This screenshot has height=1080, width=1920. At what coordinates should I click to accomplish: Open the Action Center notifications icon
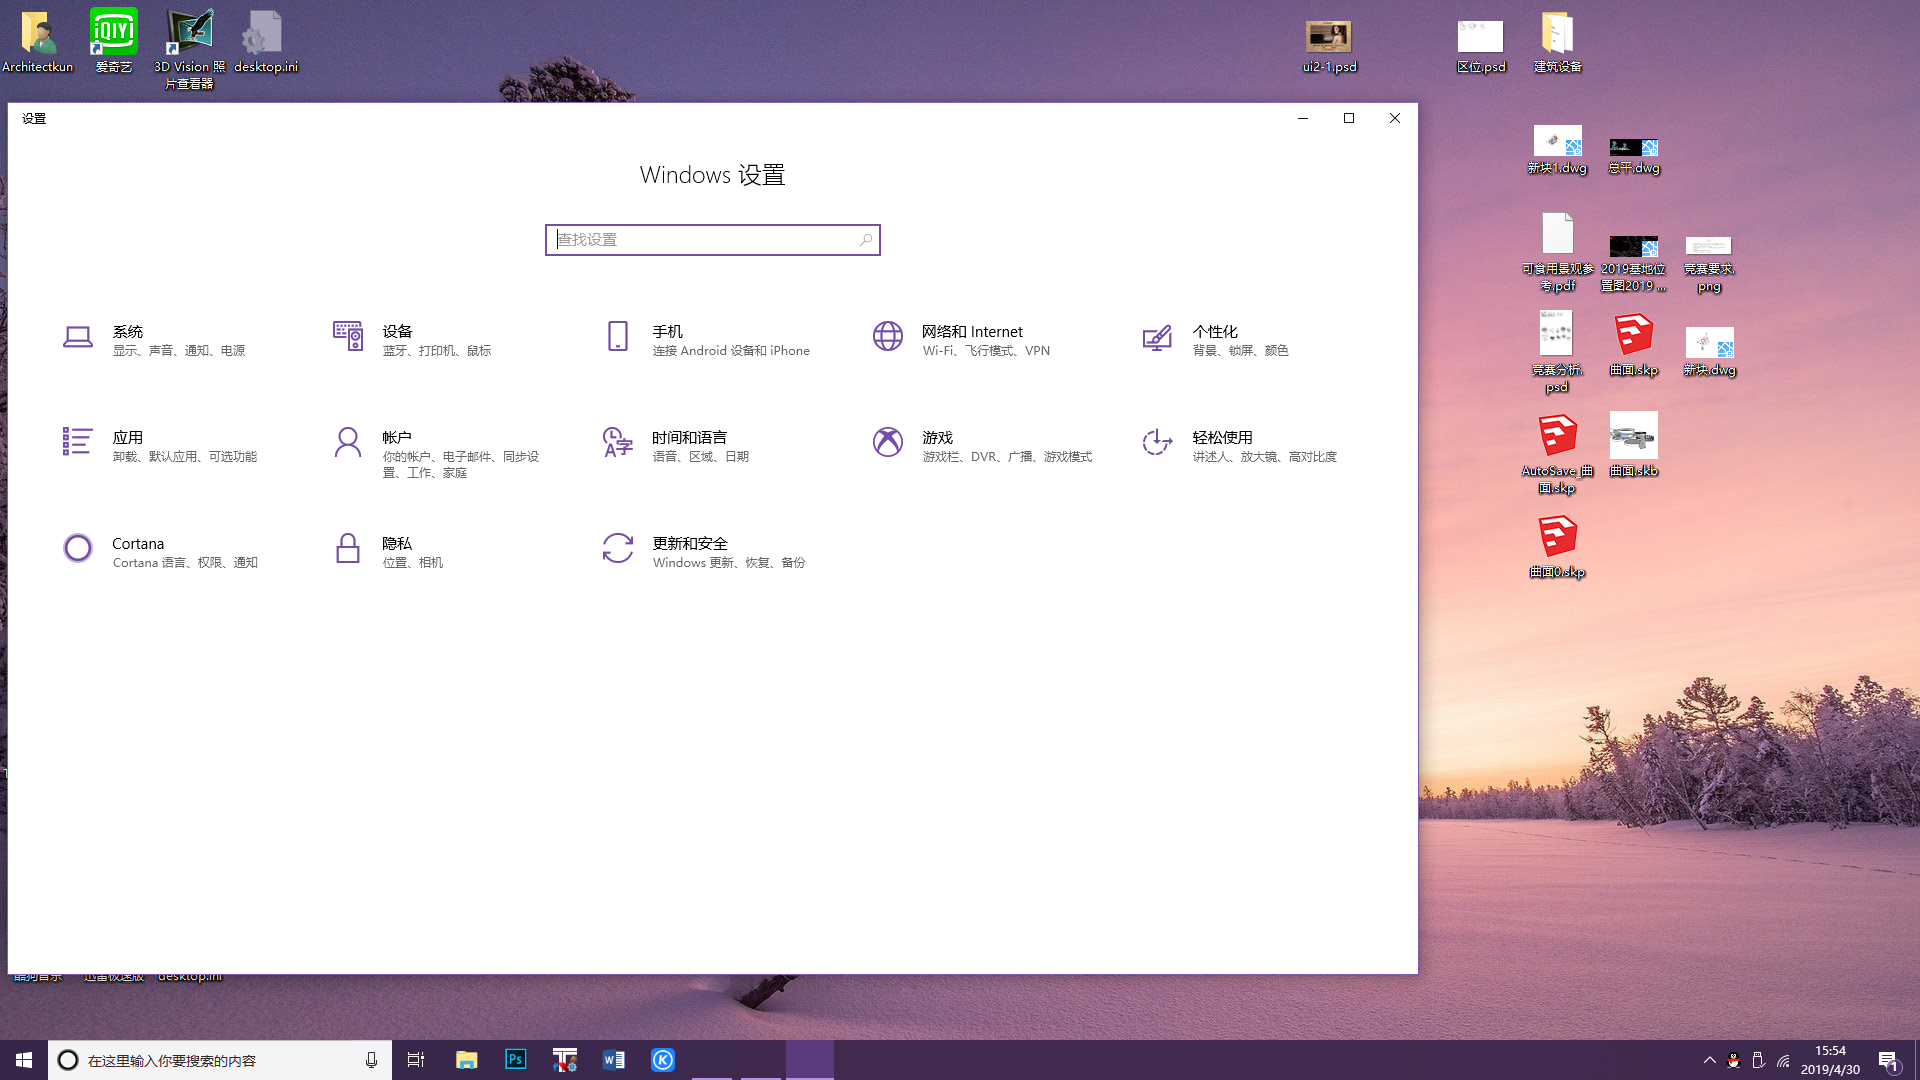pyautogui.click(x=1888, y=1060)
